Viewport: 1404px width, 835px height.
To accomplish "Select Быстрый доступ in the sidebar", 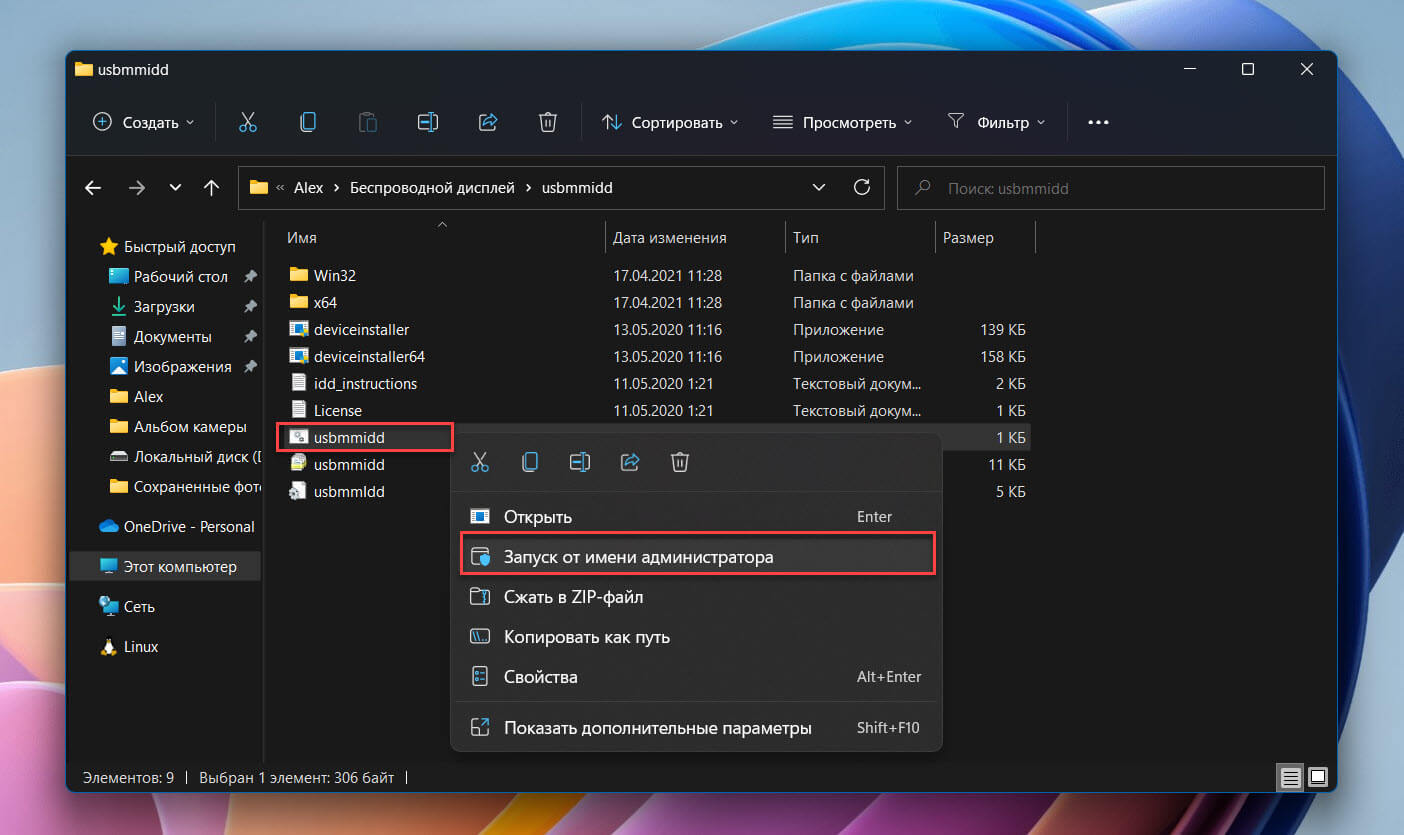I will (167, 246).
